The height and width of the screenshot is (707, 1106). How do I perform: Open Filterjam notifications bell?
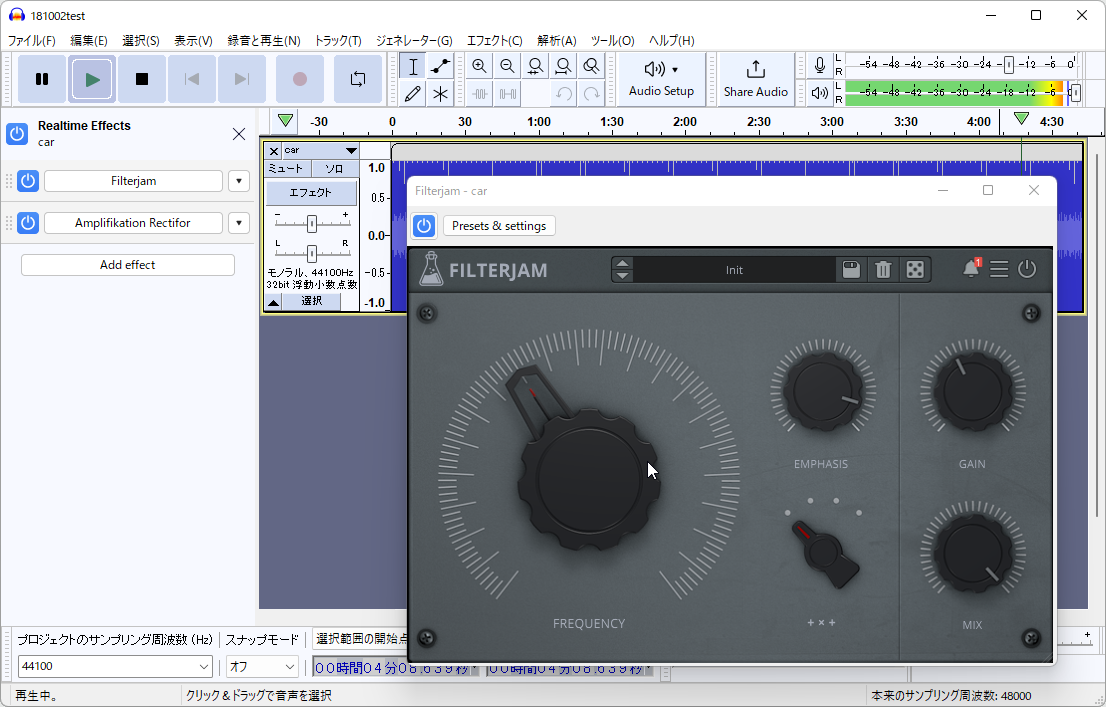(x=970, y=268)
